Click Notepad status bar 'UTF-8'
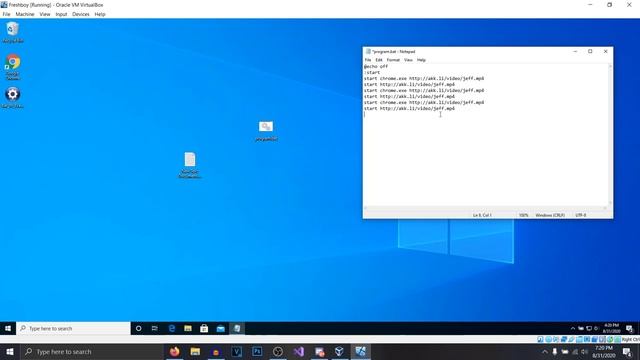The image size is (640, 360). 580,215
